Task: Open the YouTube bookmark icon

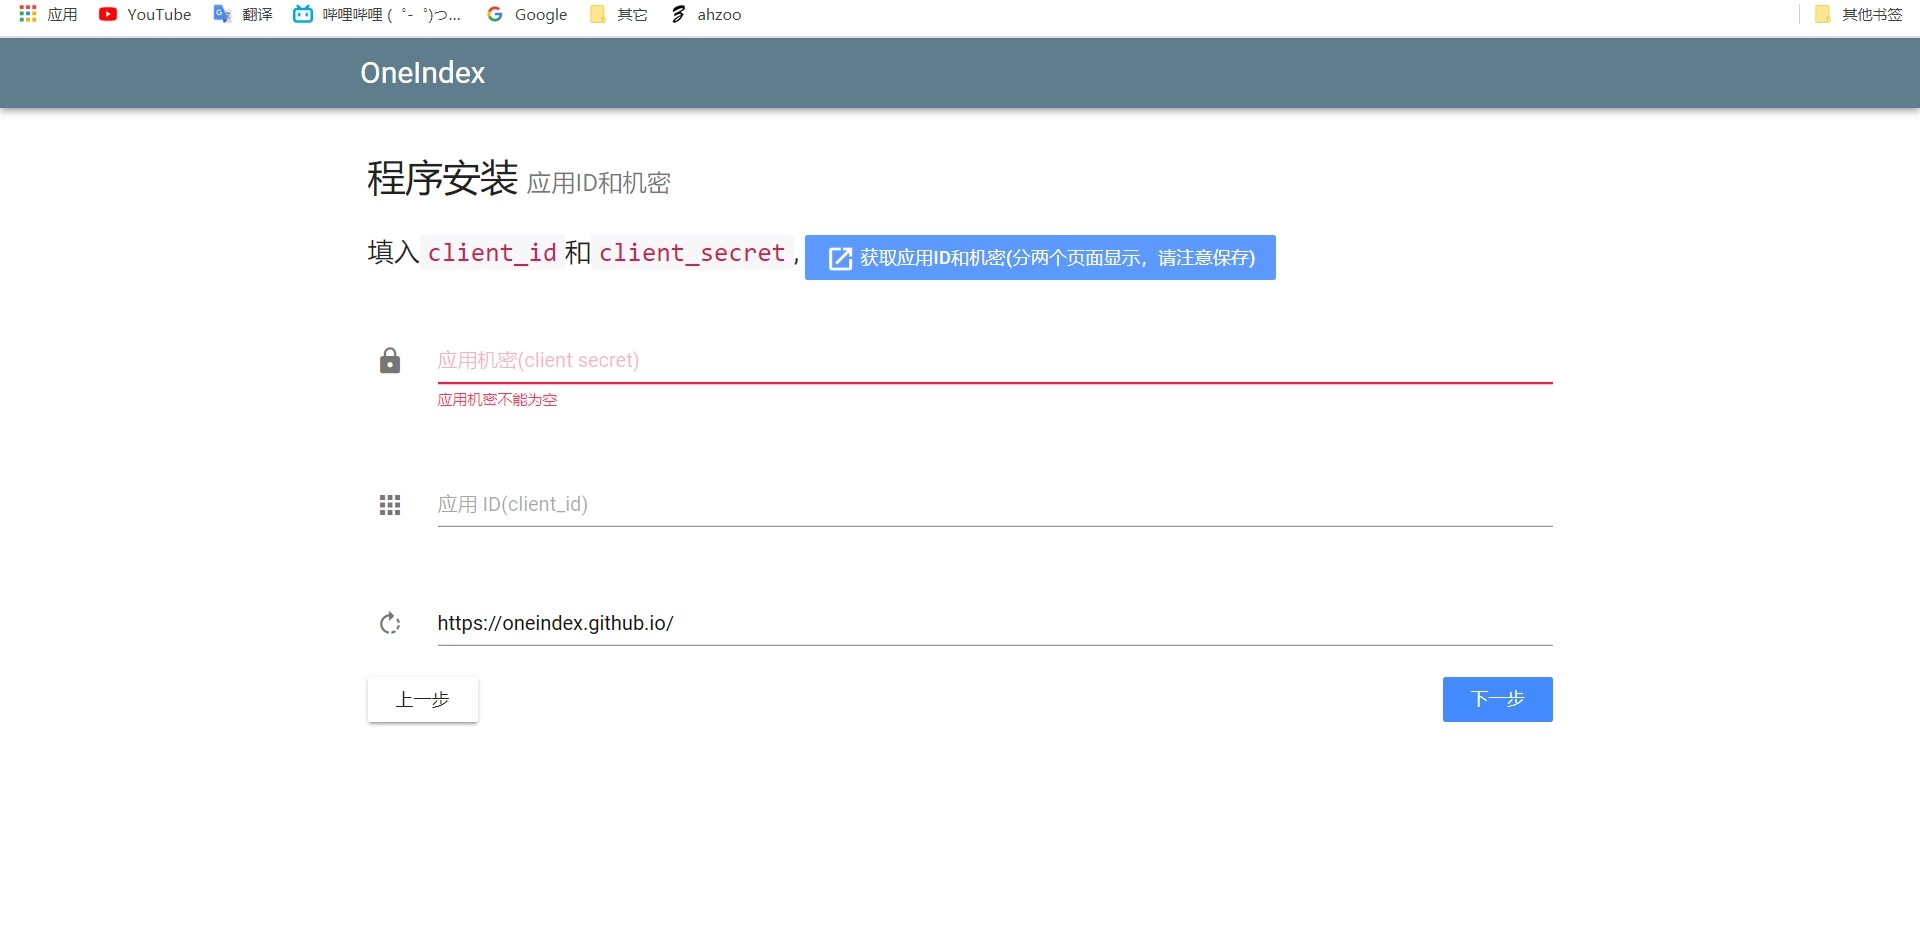Action: (x=108, y=14)
